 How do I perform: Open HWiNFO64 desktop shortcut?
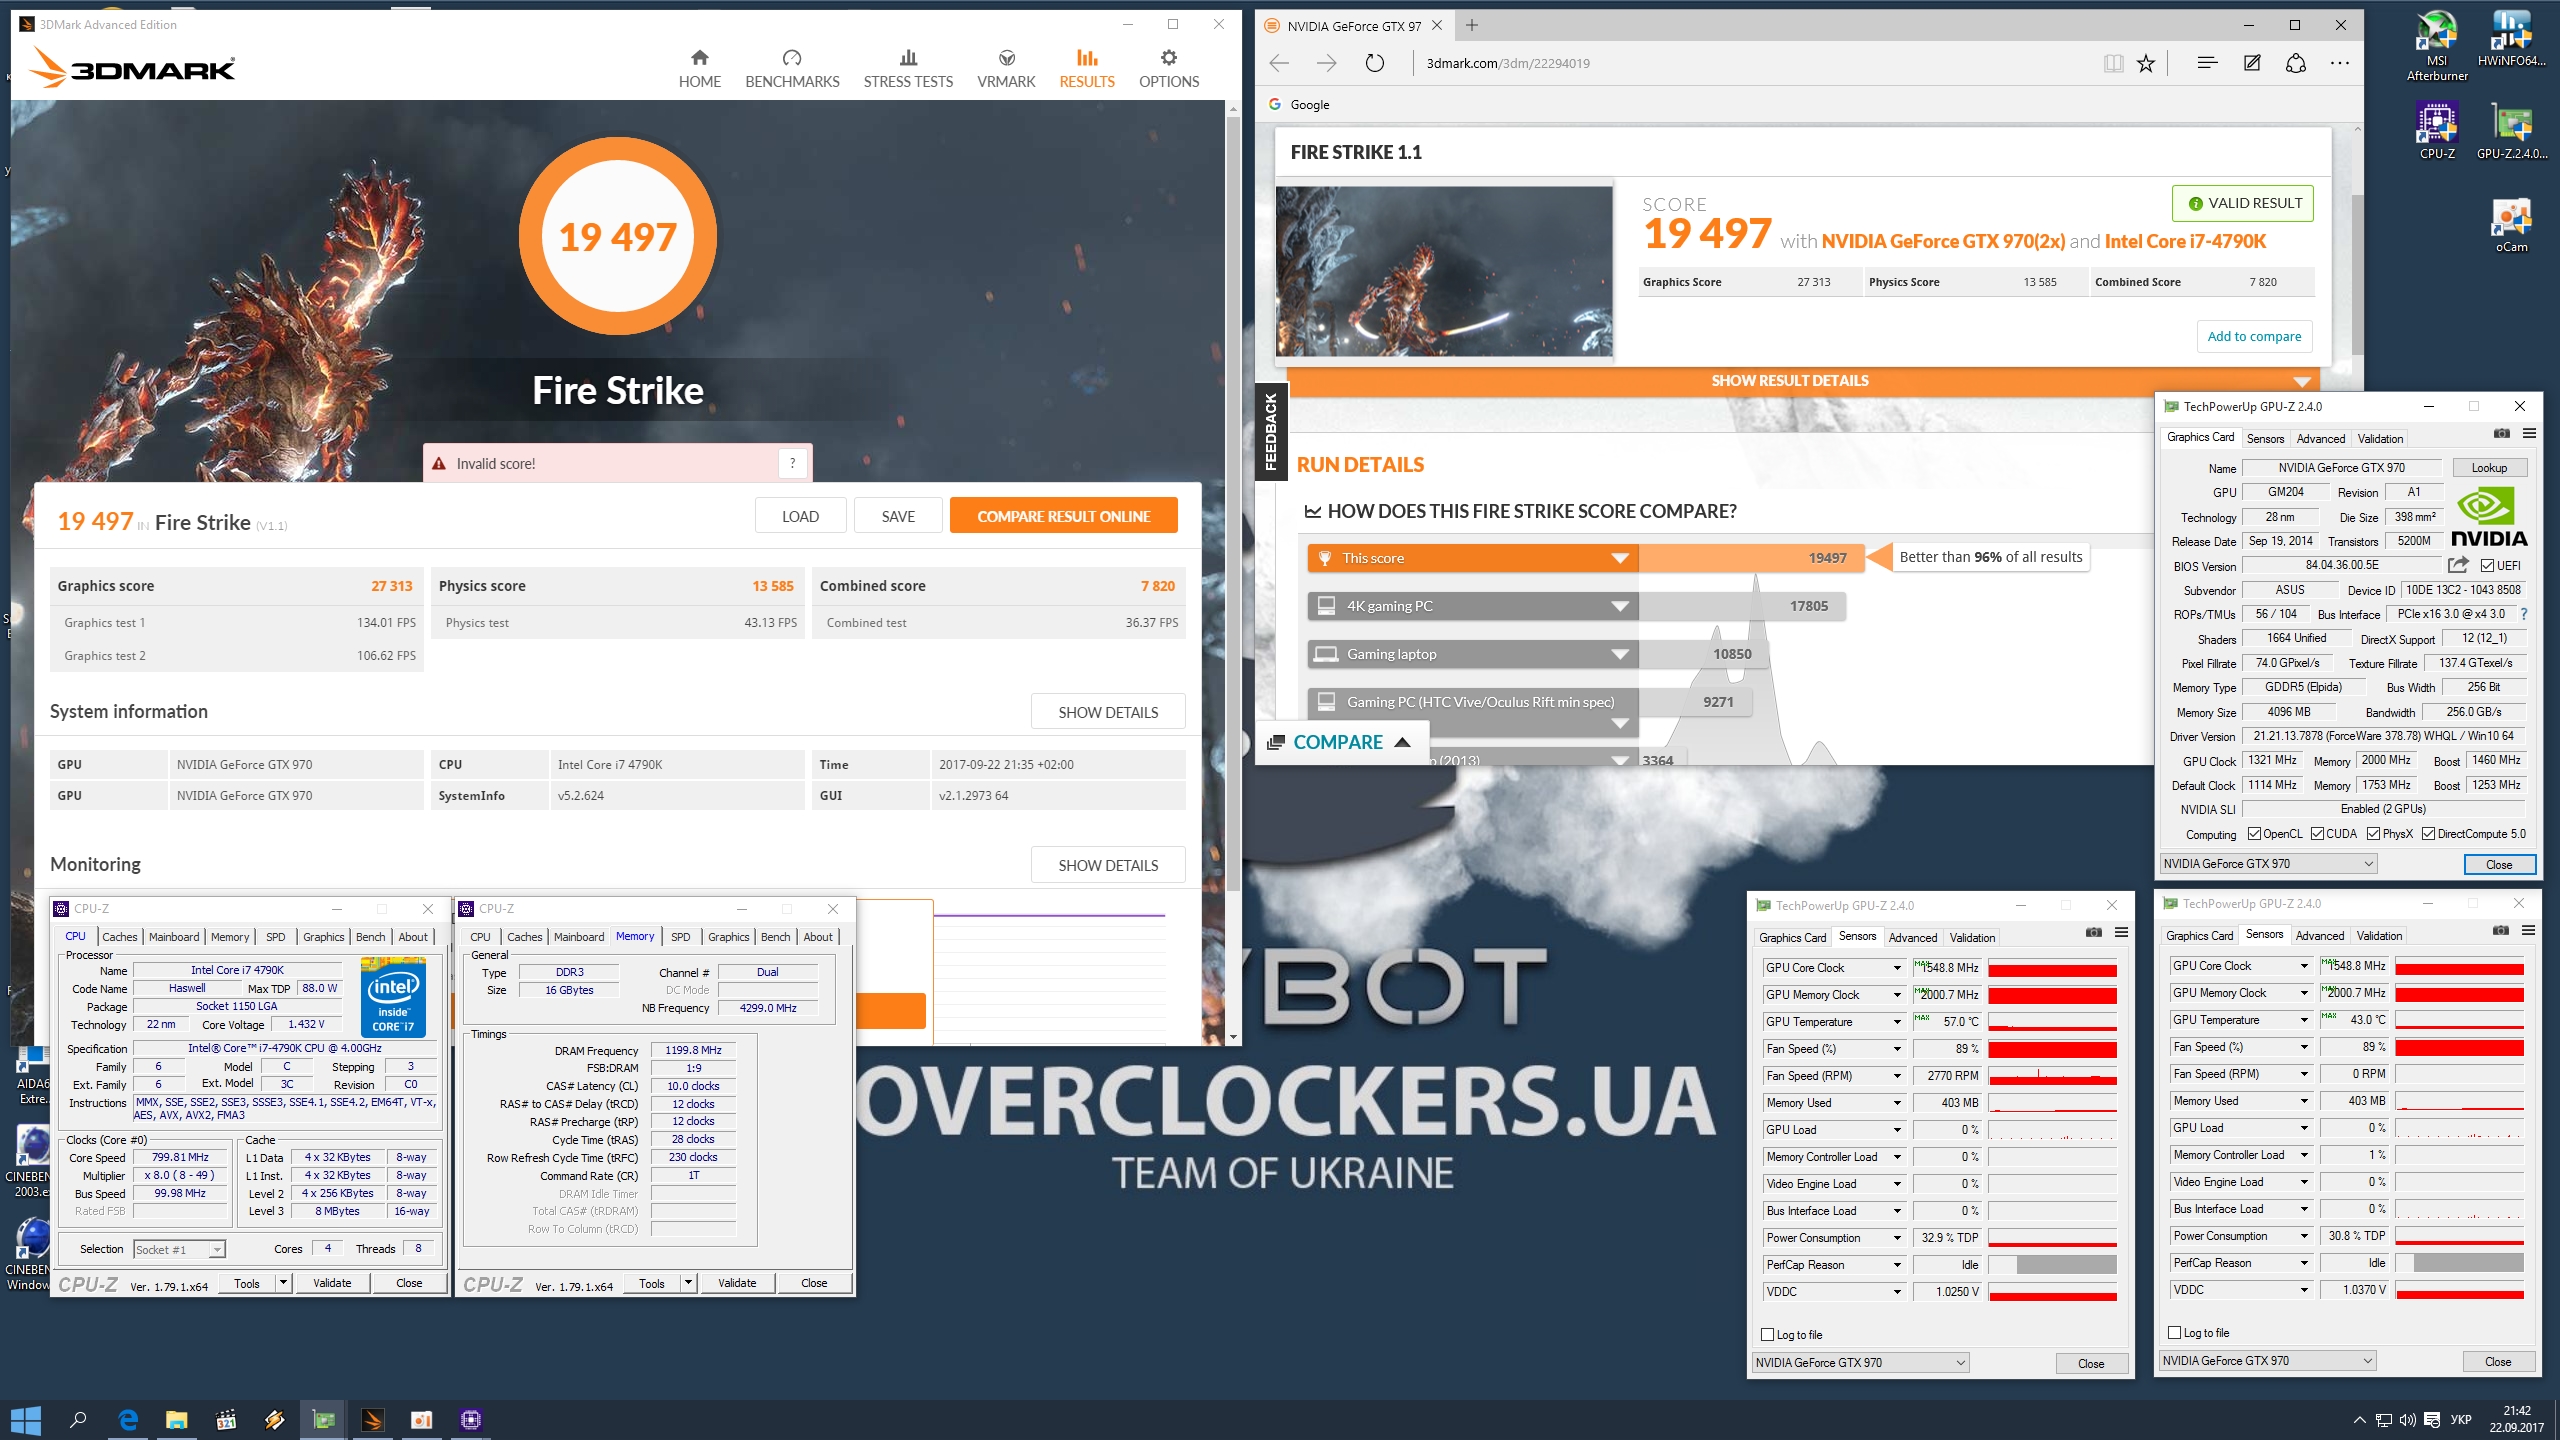(x=2511, y=39)
